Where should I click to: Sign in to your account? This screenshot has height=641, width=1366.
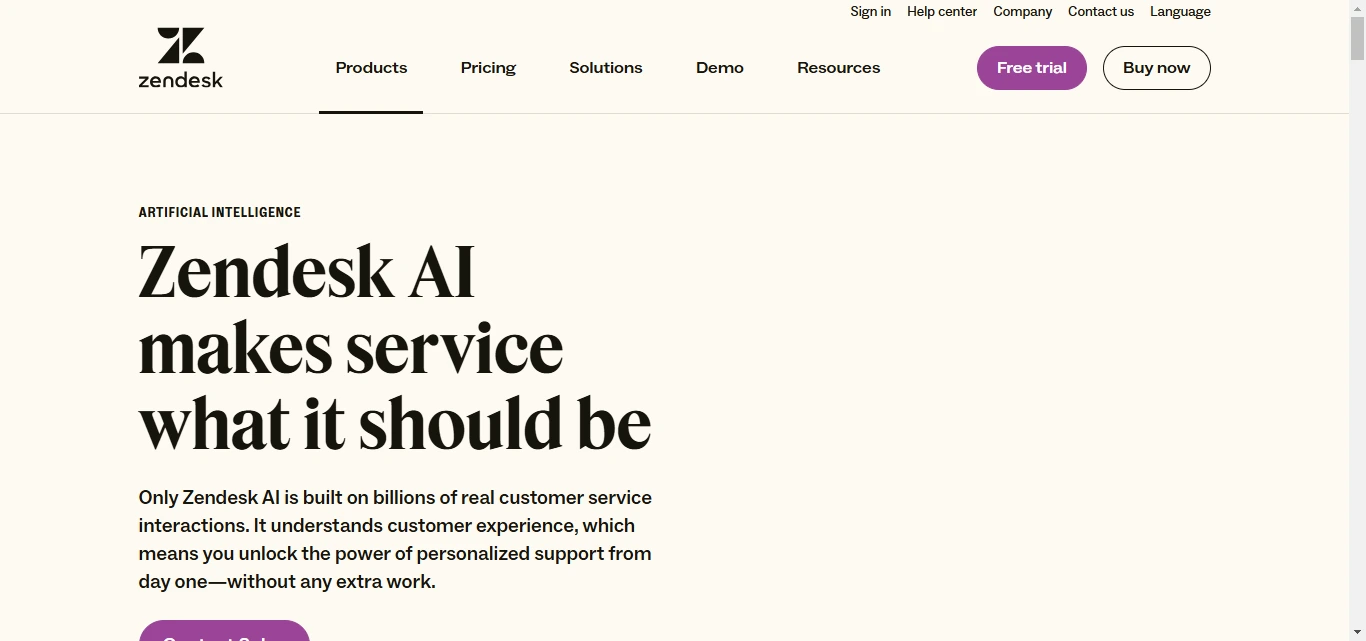870,11
